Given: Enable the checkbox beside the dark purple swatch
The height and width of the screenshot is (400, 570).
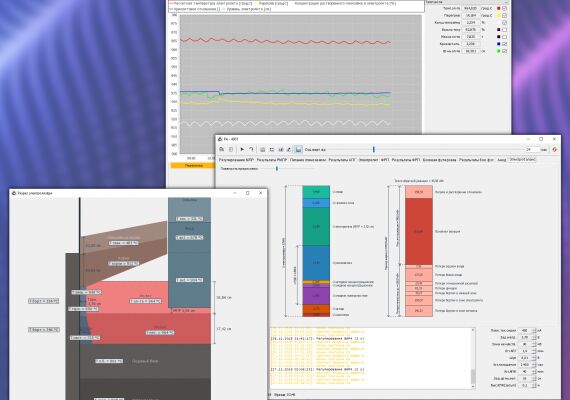Looking at the screenshot, I should click(x=504, y=30).
